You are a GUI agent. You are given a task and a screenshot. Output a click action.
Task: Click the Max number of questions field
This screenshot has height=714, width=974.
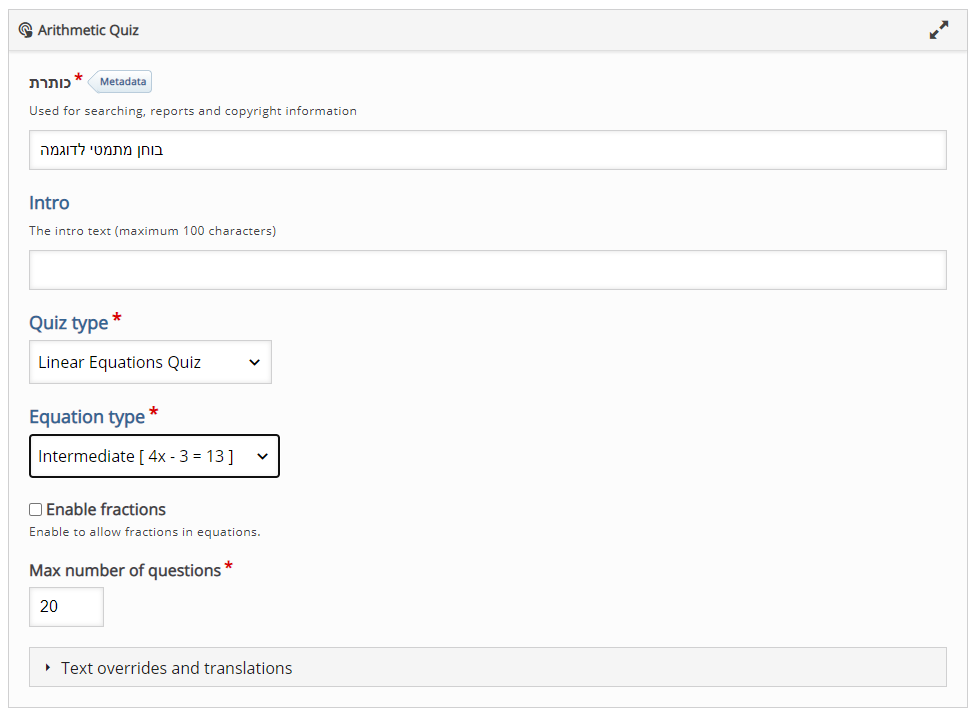(x=66, y=607)
